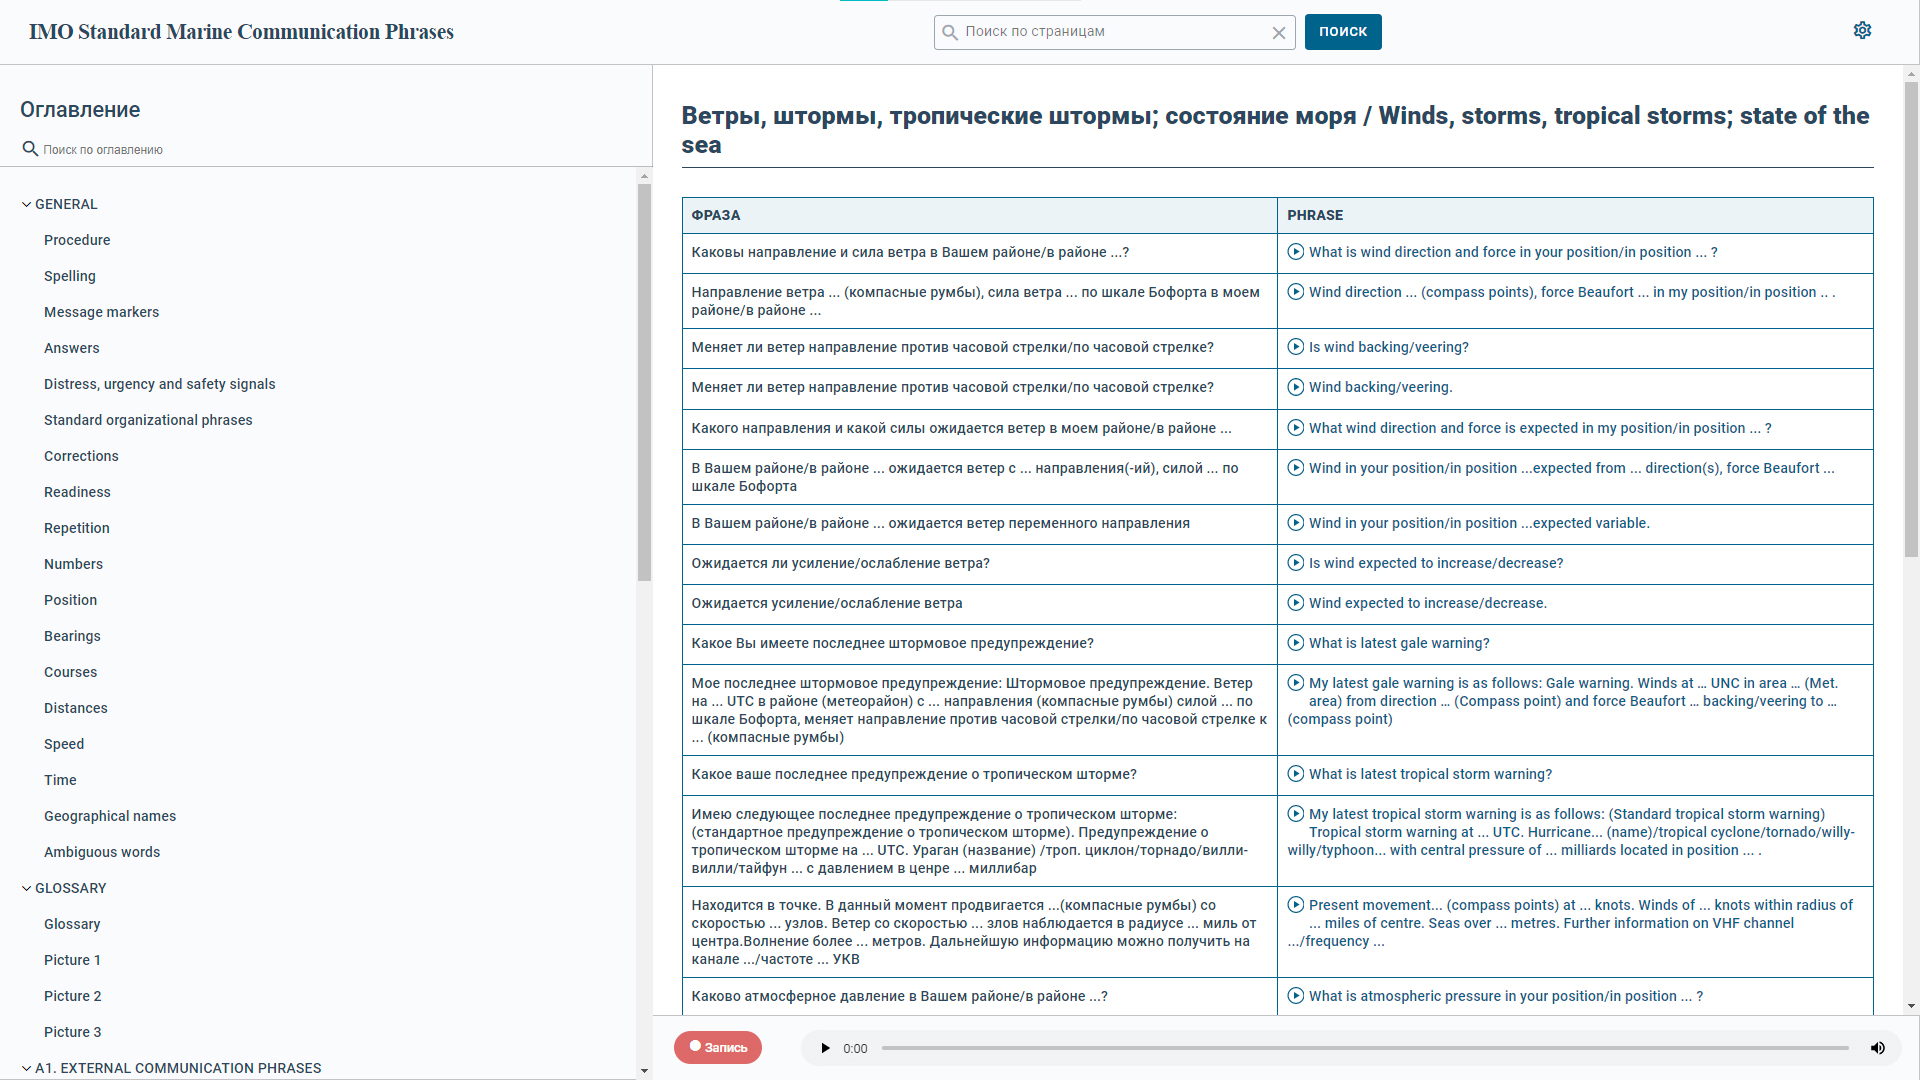Open the Message markers section
This screenshot has height=1080, width=1920.
(x=101, y=312)
